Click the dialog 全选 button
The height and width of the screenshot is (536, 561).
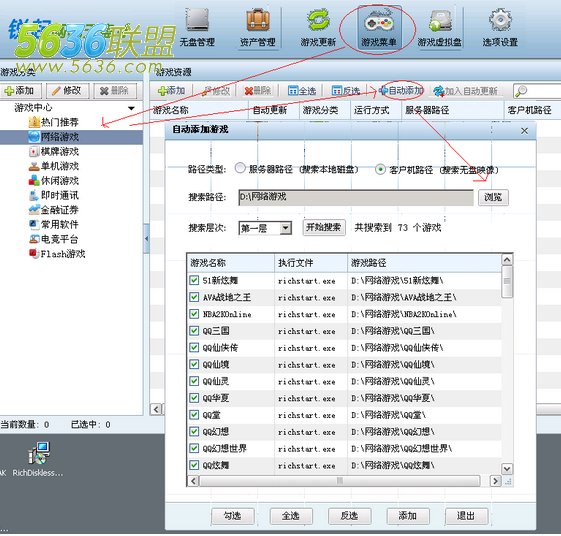click(x=291, y=516)
